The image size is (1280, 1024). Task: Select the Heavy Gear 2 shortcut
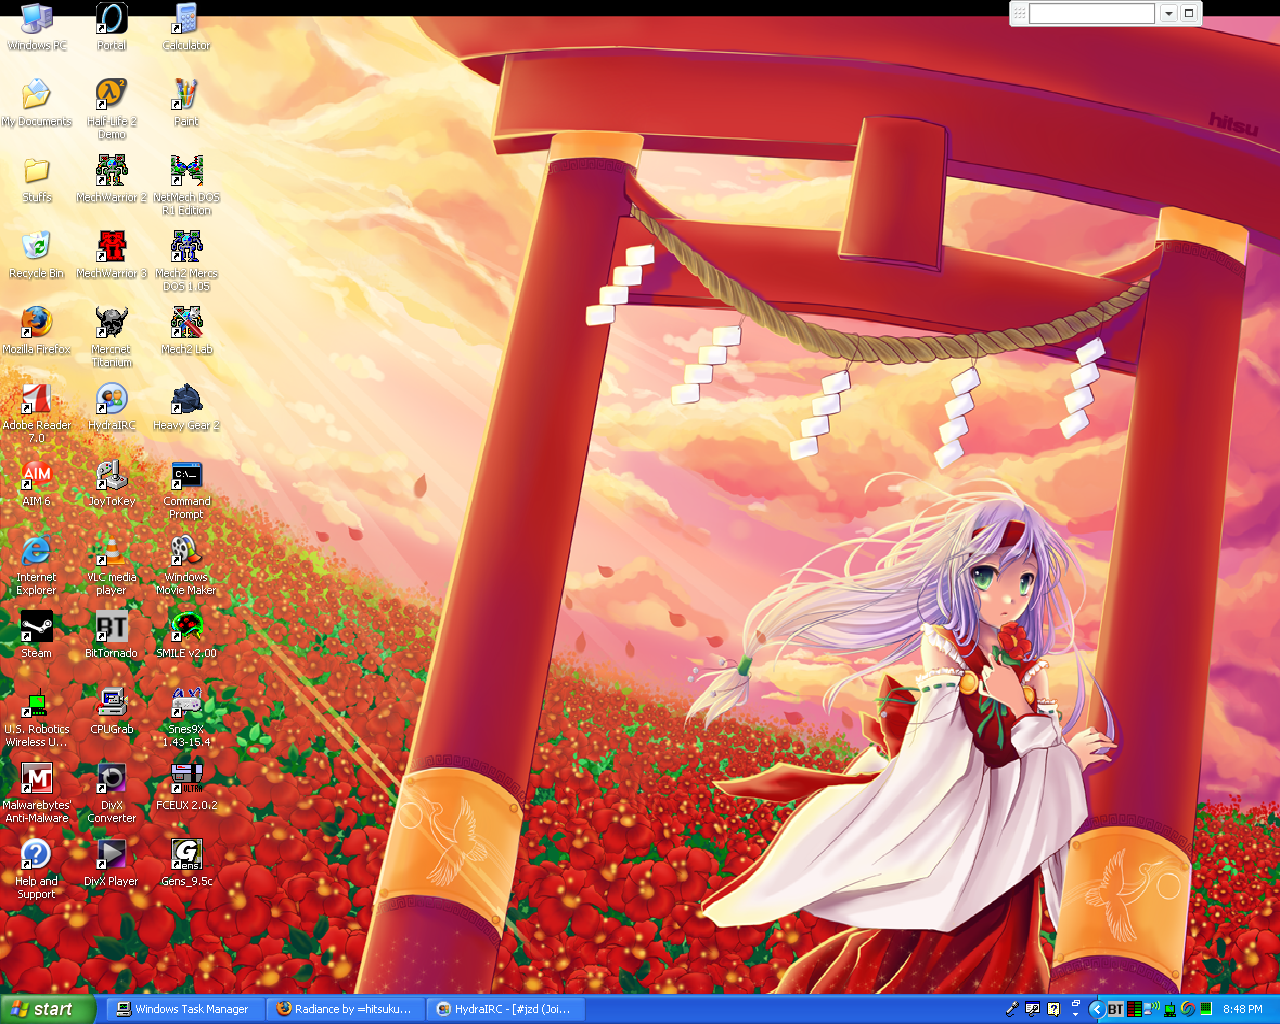pos(186,407)
